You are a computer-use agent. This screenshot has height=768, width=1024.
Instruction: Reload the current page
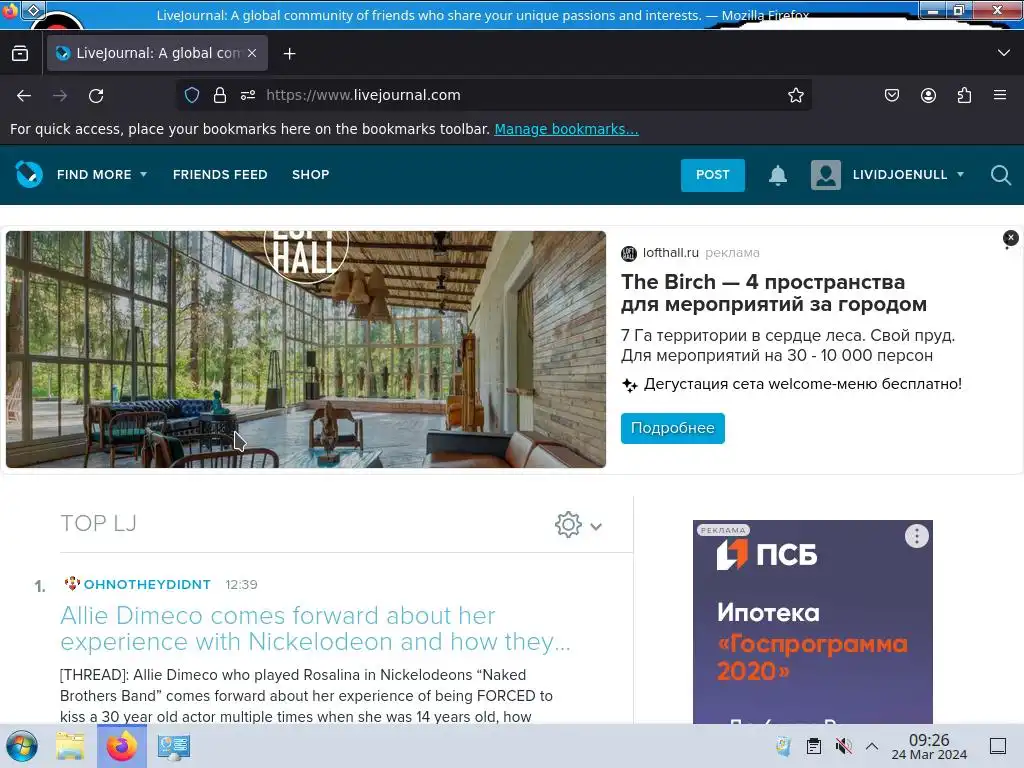[x=96, y=96]
